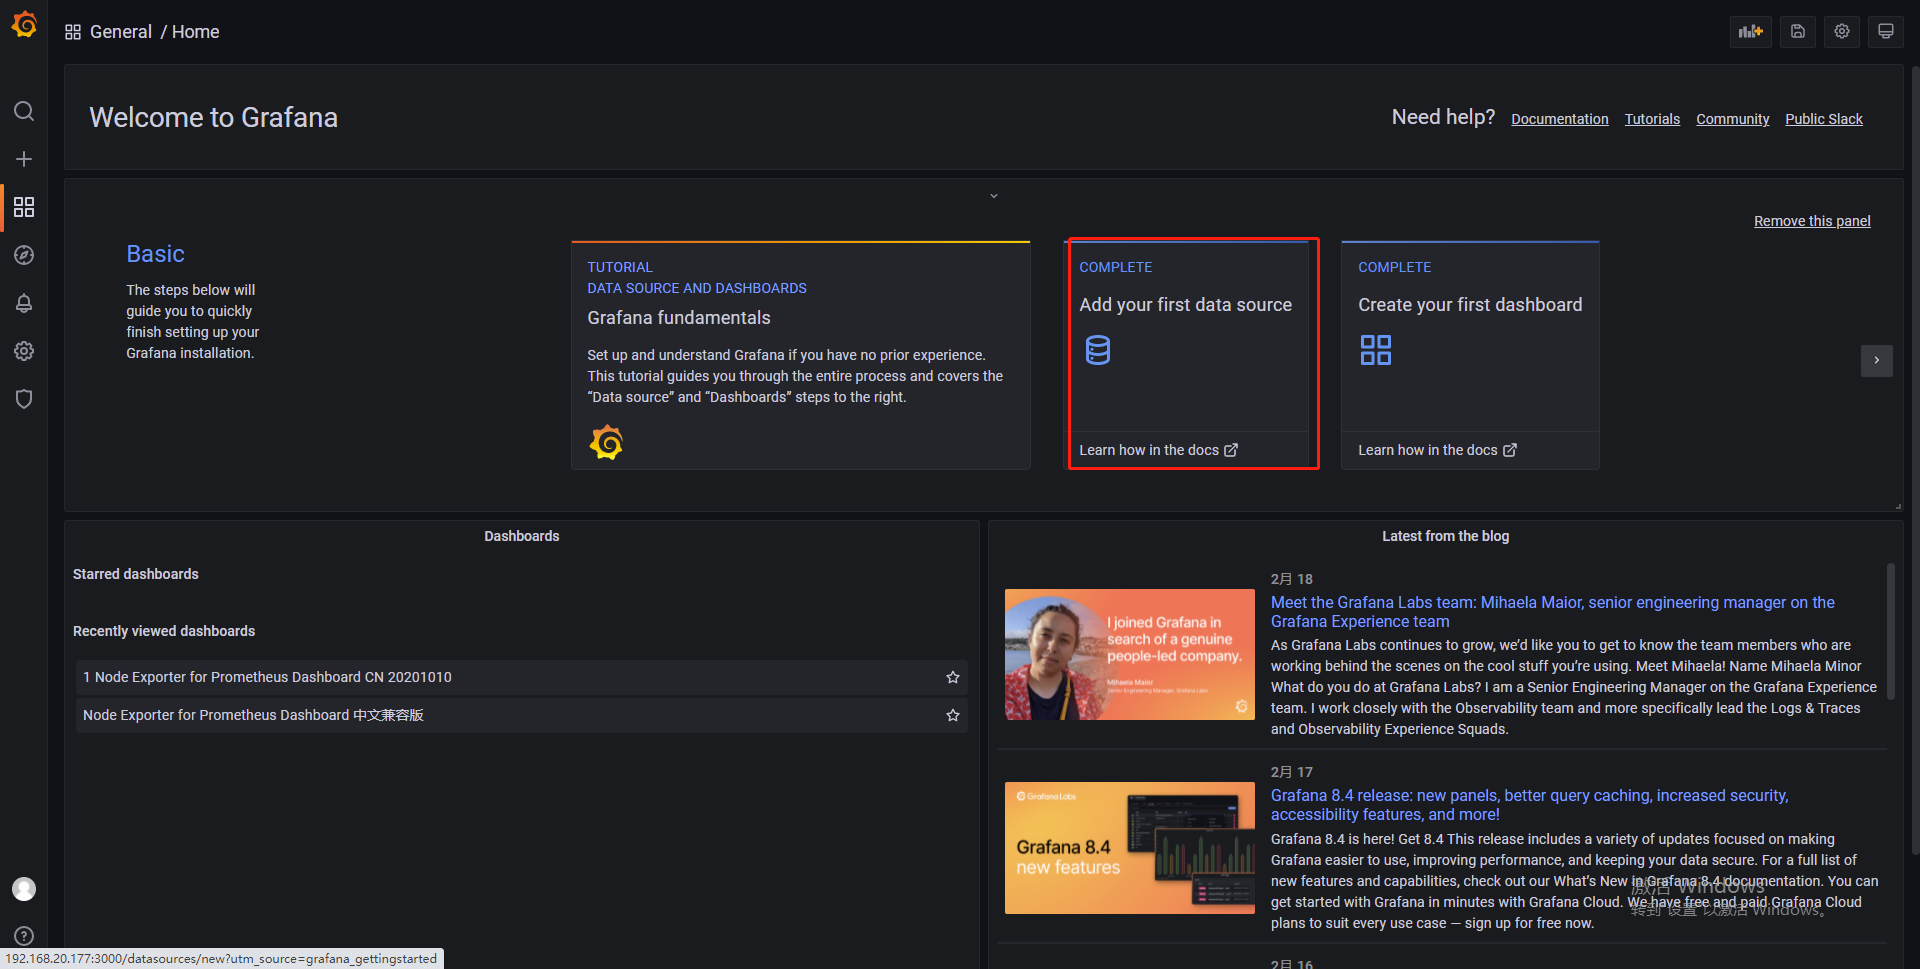Screen dimensions: 1920x969
Task: Star the 1 Node Exporter CN 20201010 dashboard
Action: tap(953, 677)
